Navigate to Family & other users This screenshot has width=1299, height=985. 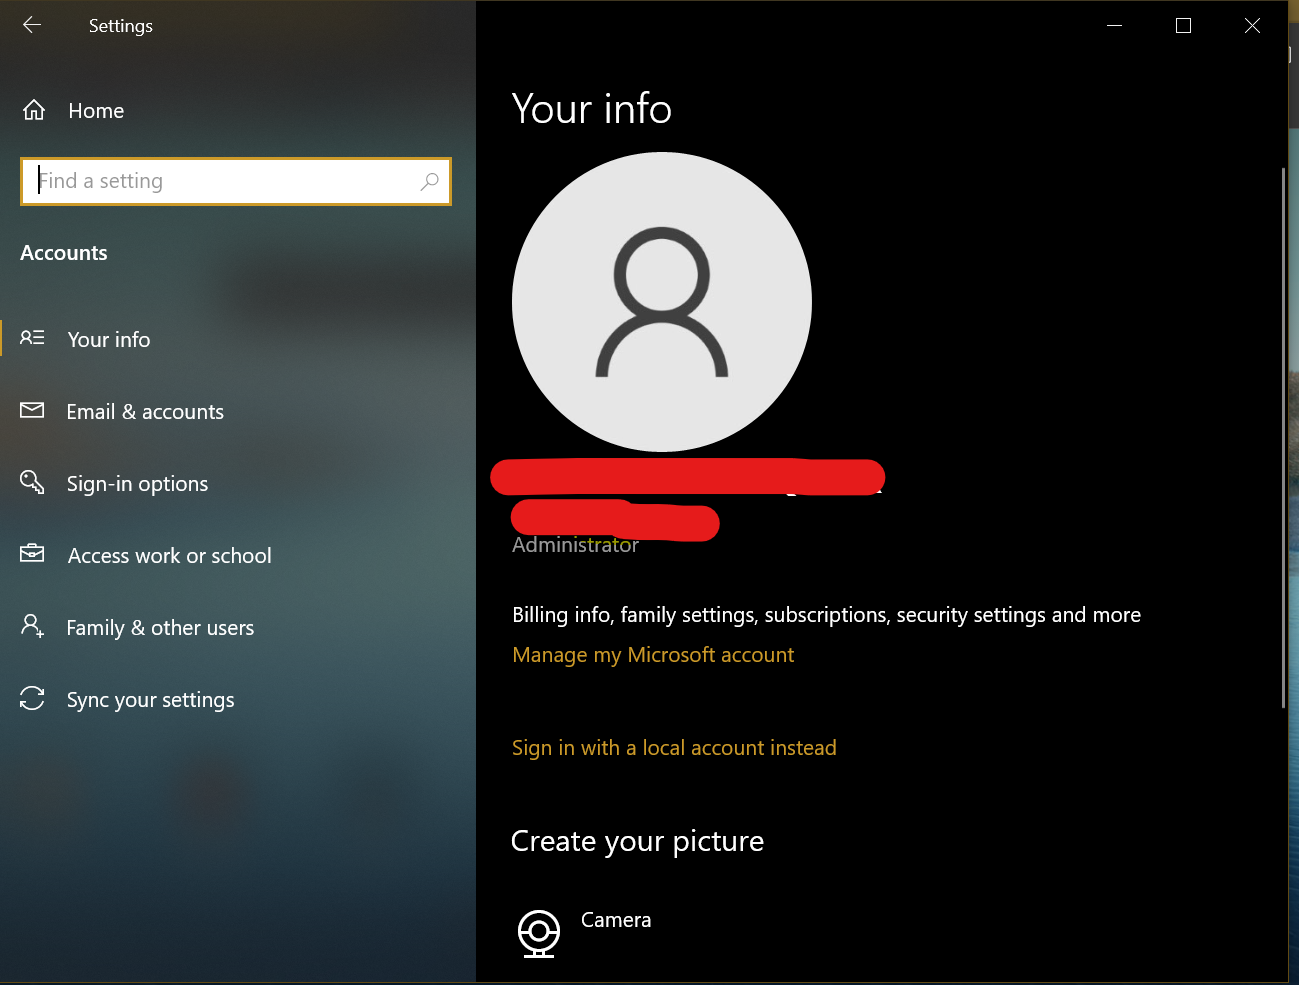tap(160, 627)
